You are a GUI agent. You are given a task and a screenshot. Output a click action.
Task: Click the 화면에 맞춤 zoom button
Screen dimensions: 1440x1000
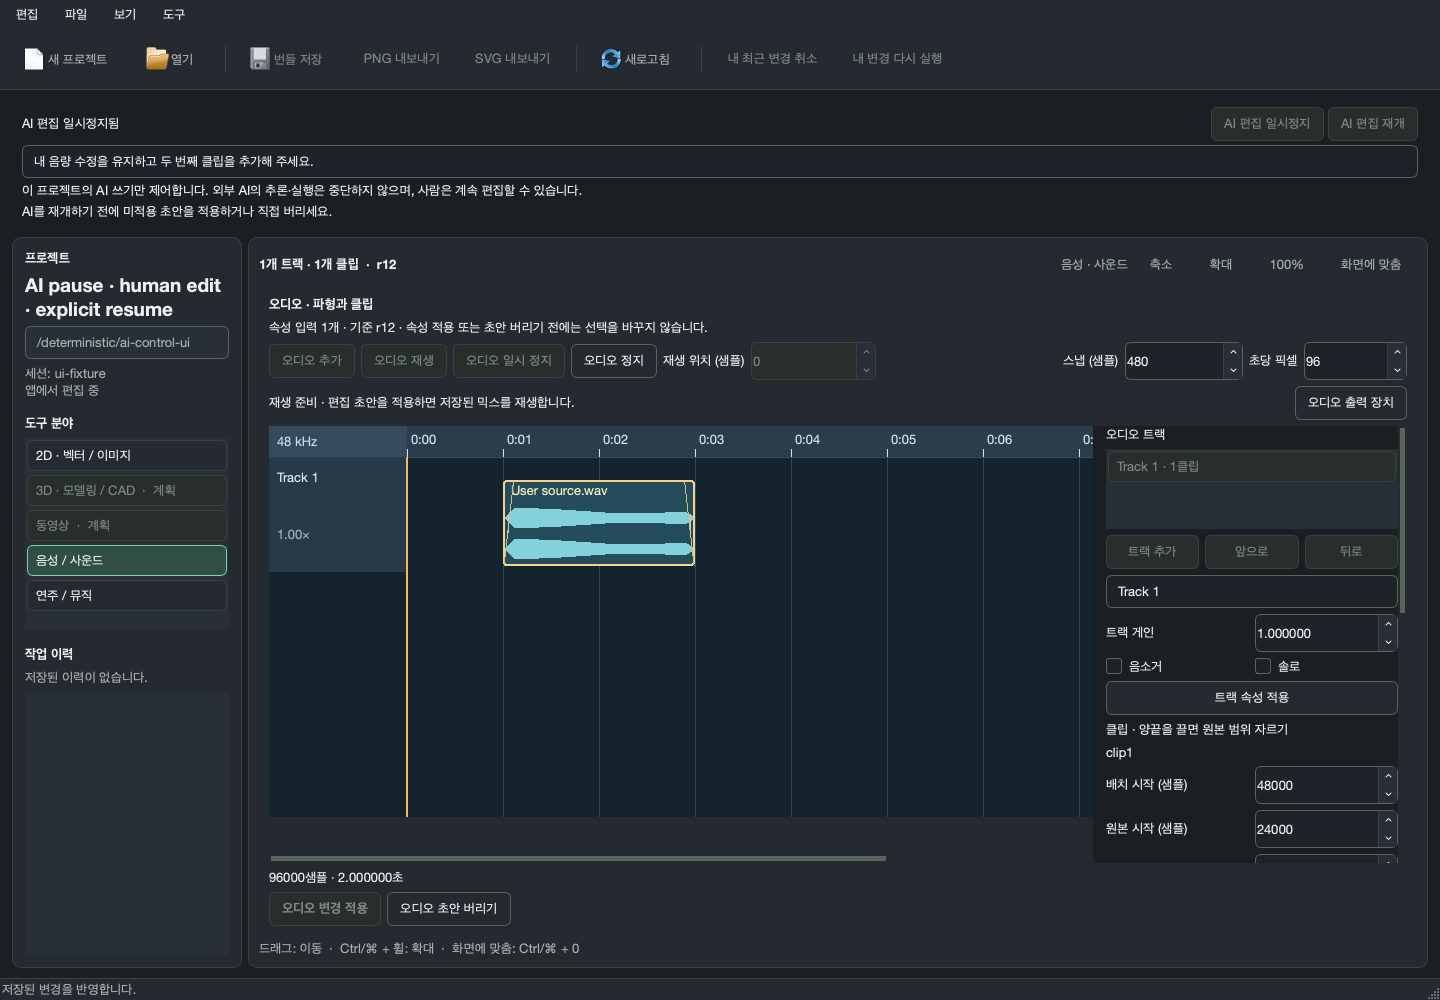pyautogui.click(x=1370, y=265)
